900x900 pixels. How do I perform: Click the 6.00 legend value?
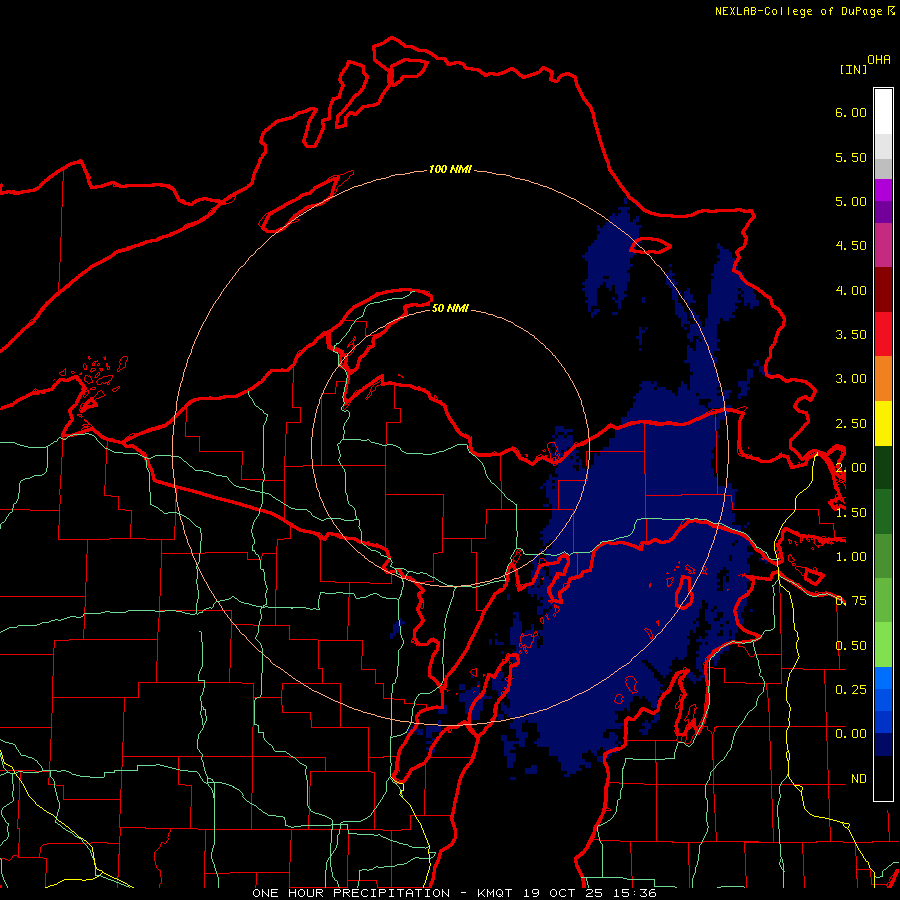click(x=851, y=112)
